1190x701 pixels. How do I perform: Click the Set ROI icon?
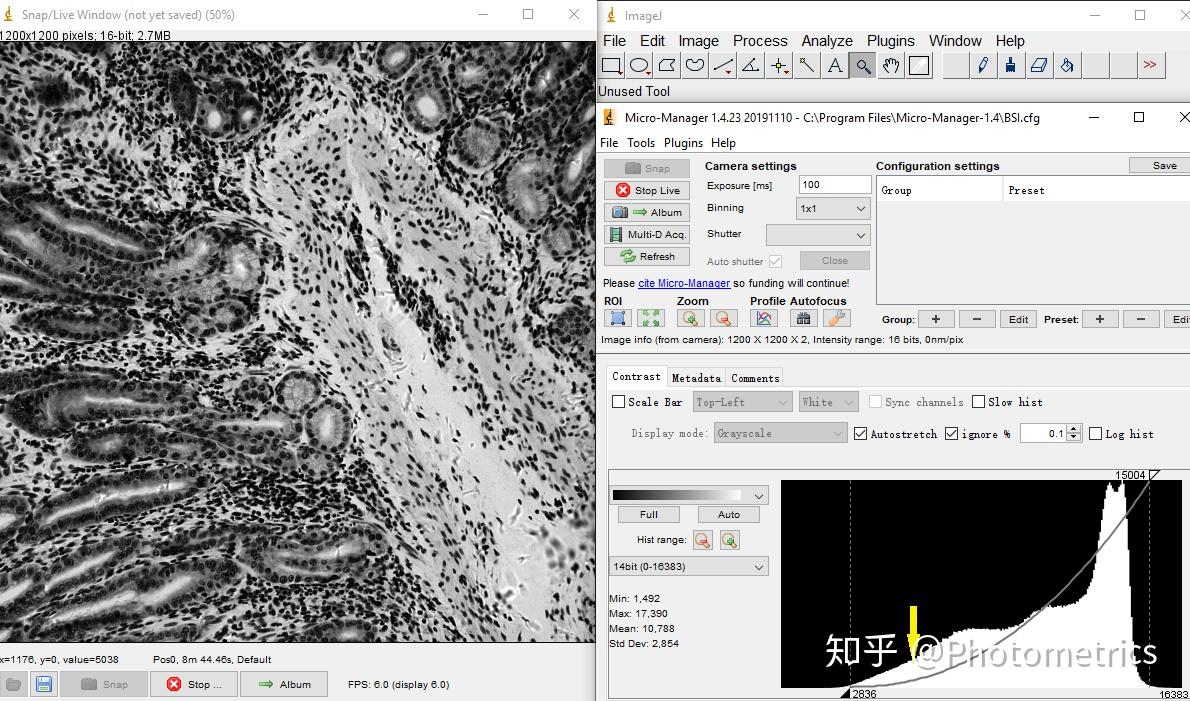coord(618,318)
